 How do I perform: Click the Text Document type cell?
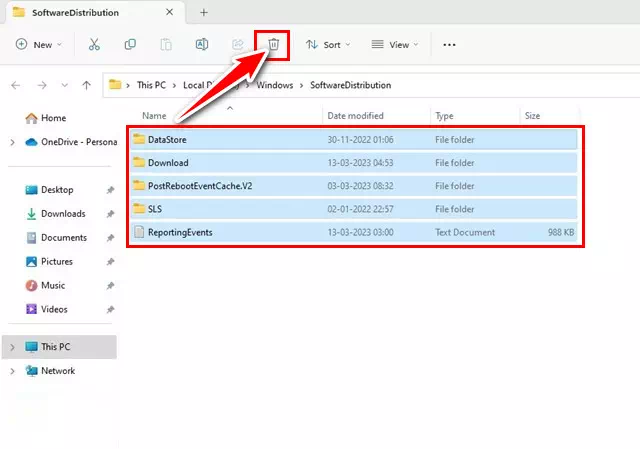point(465,232)
